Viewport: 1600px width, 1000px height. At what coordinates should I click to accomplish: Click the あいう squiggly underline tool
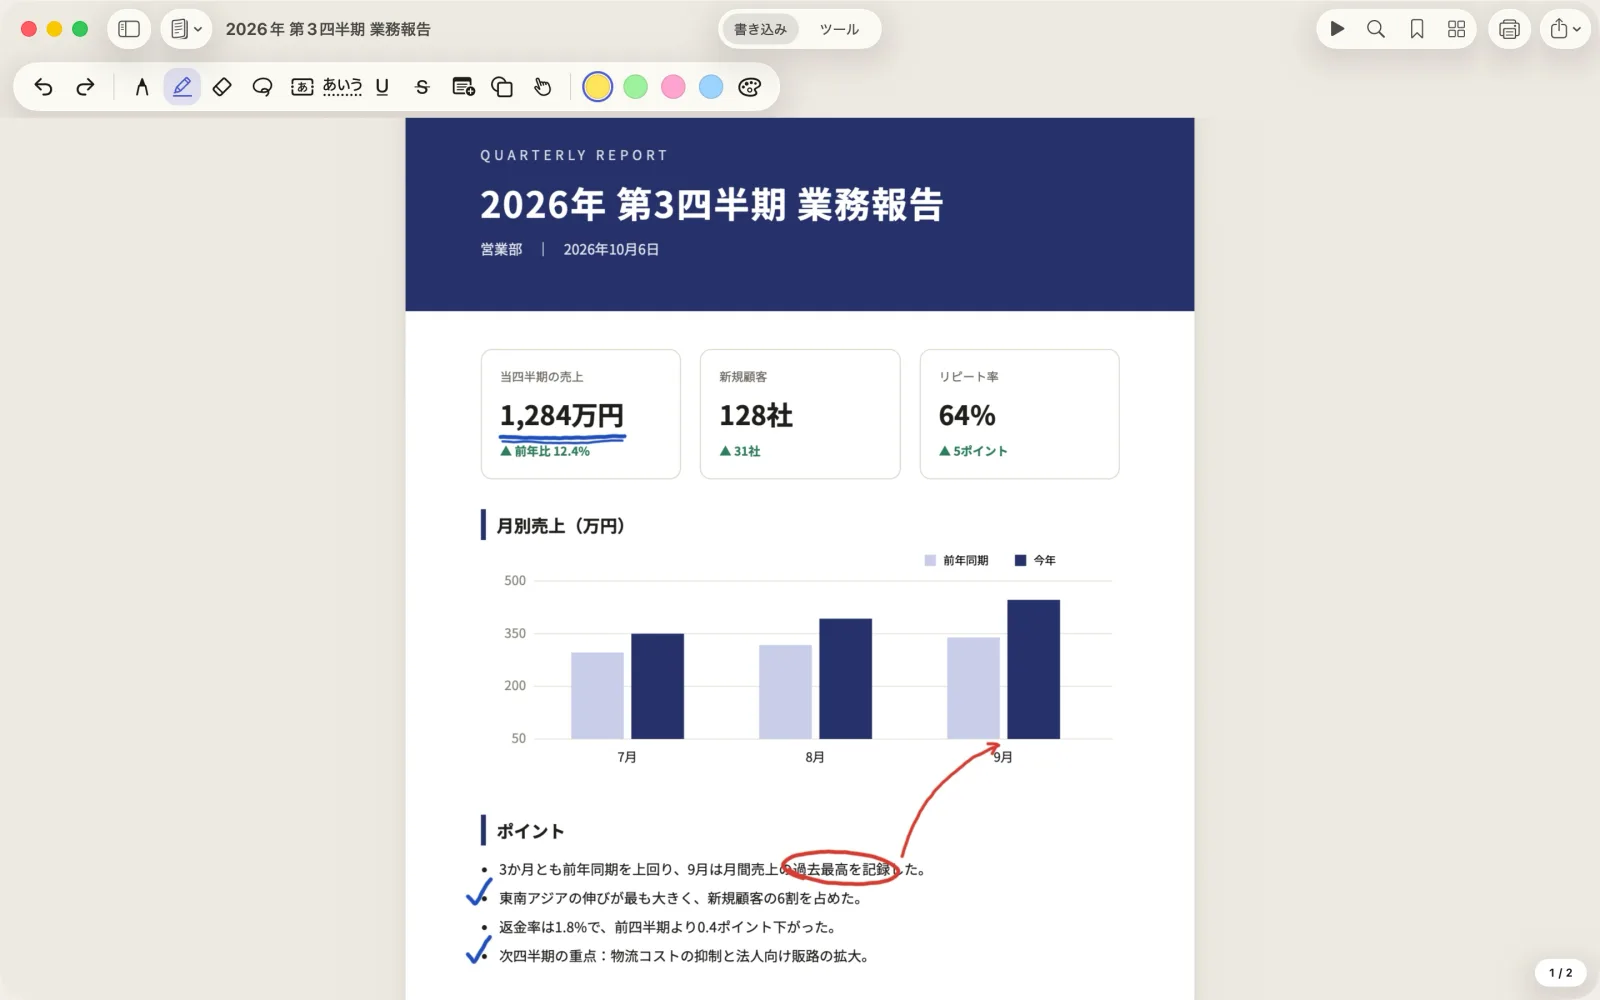(x=342, y=87)
